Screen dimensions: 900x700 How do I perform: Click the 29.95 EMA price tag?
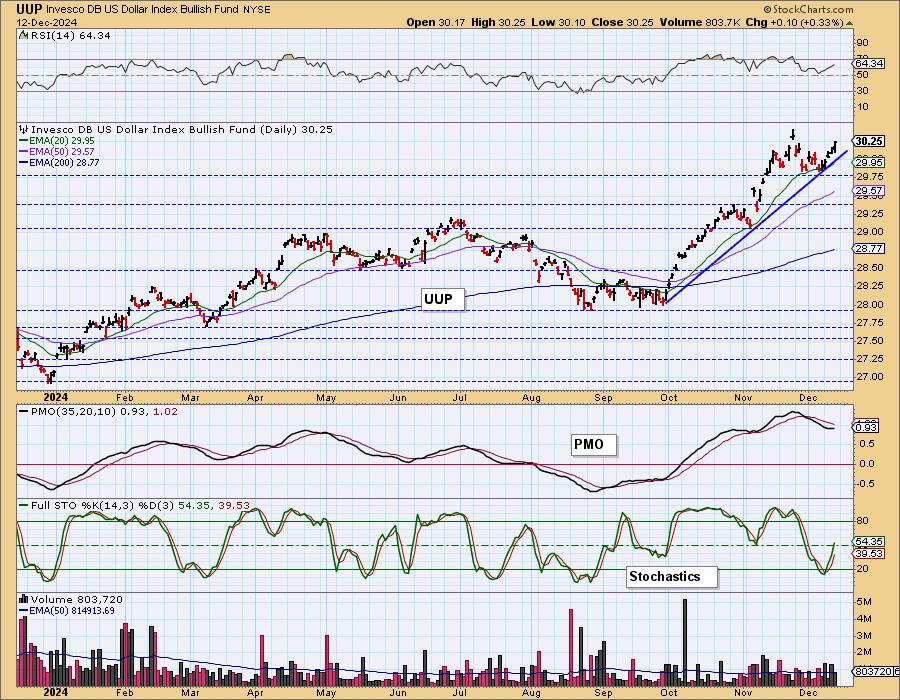pos(869,163)
